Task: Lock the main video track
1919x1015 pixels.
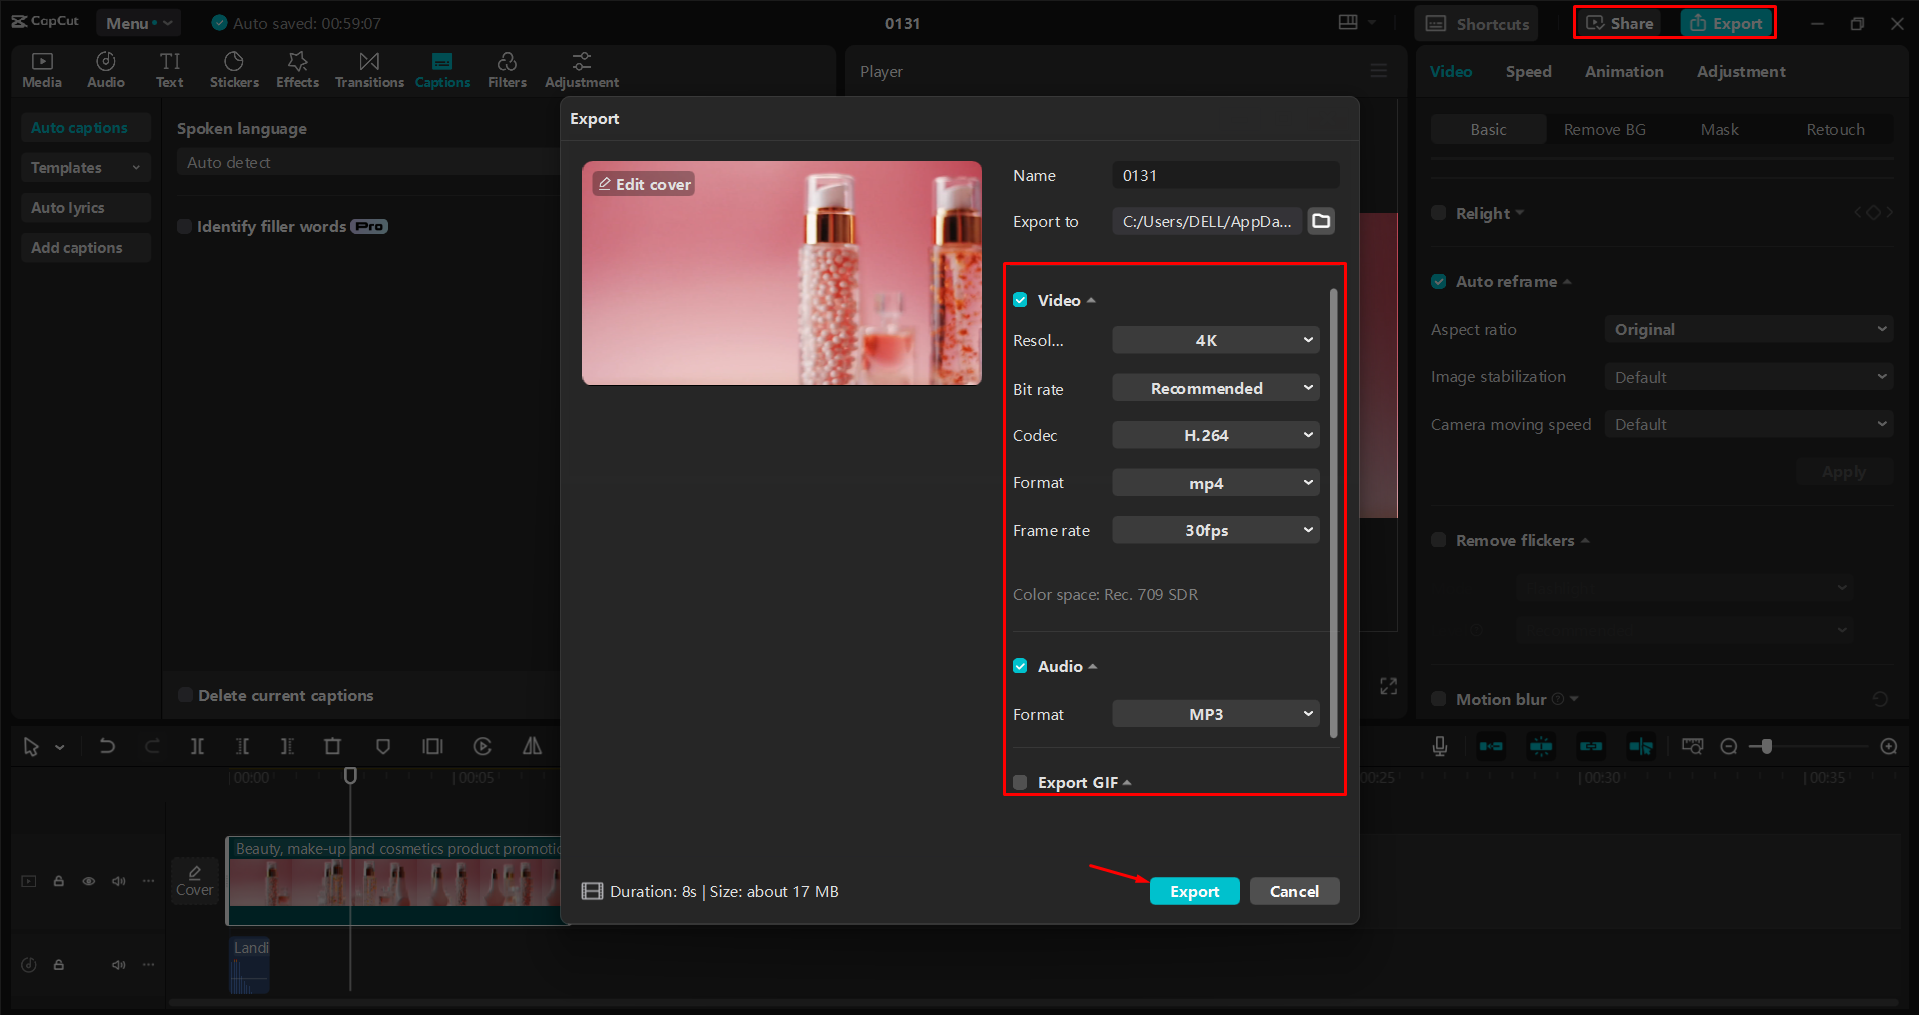Action: [59, 881]
